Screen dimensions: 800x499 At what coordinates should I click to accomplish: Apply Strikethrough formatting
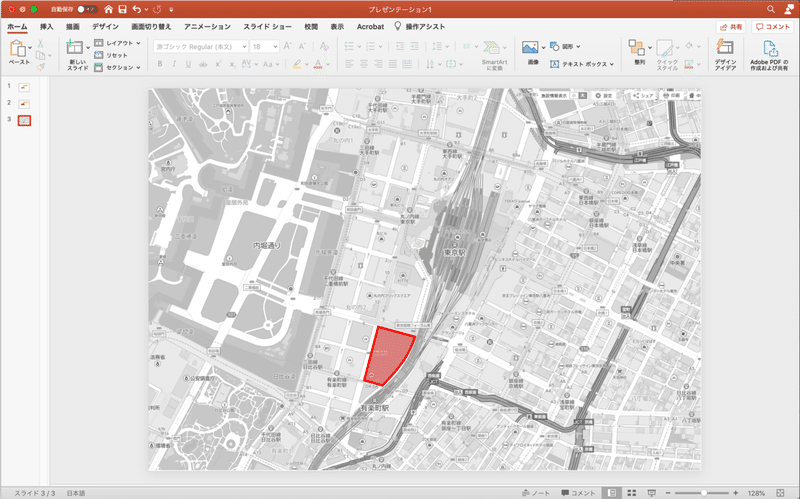203,64
